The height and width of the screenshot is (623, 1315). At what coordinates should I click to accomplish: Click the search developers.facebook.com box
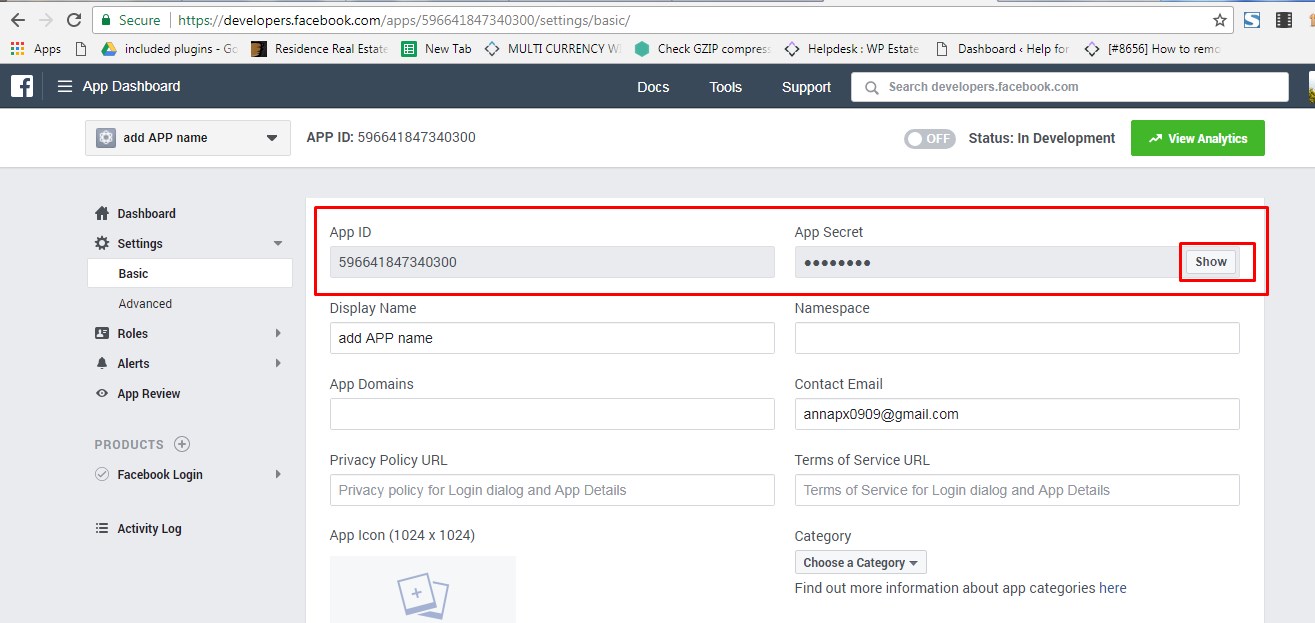point(1070,87)
